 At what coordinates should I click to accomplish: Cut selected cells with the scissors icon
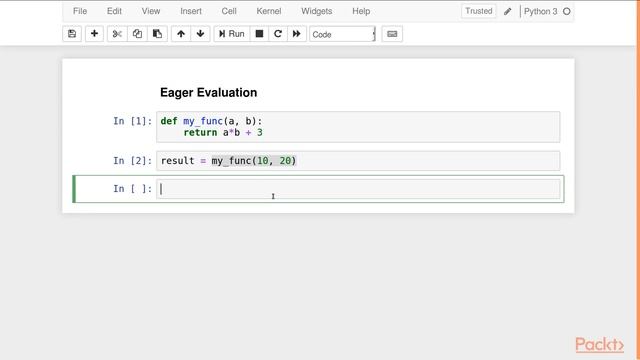(117, 34)
